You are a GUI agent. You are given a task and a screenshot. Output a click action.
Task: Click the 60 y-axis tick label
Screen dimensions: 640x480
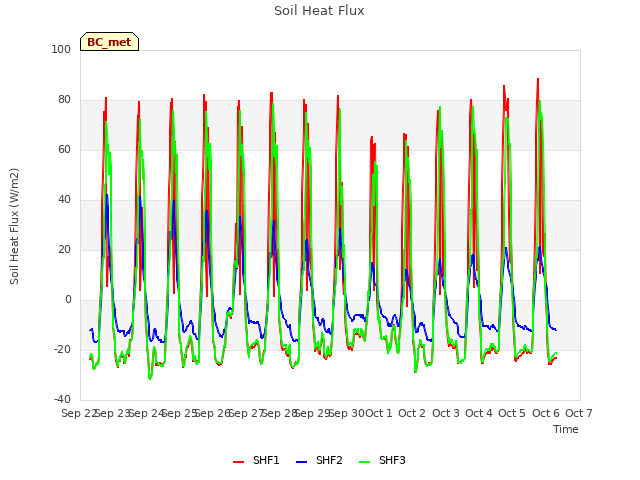[x=64, y=149]
